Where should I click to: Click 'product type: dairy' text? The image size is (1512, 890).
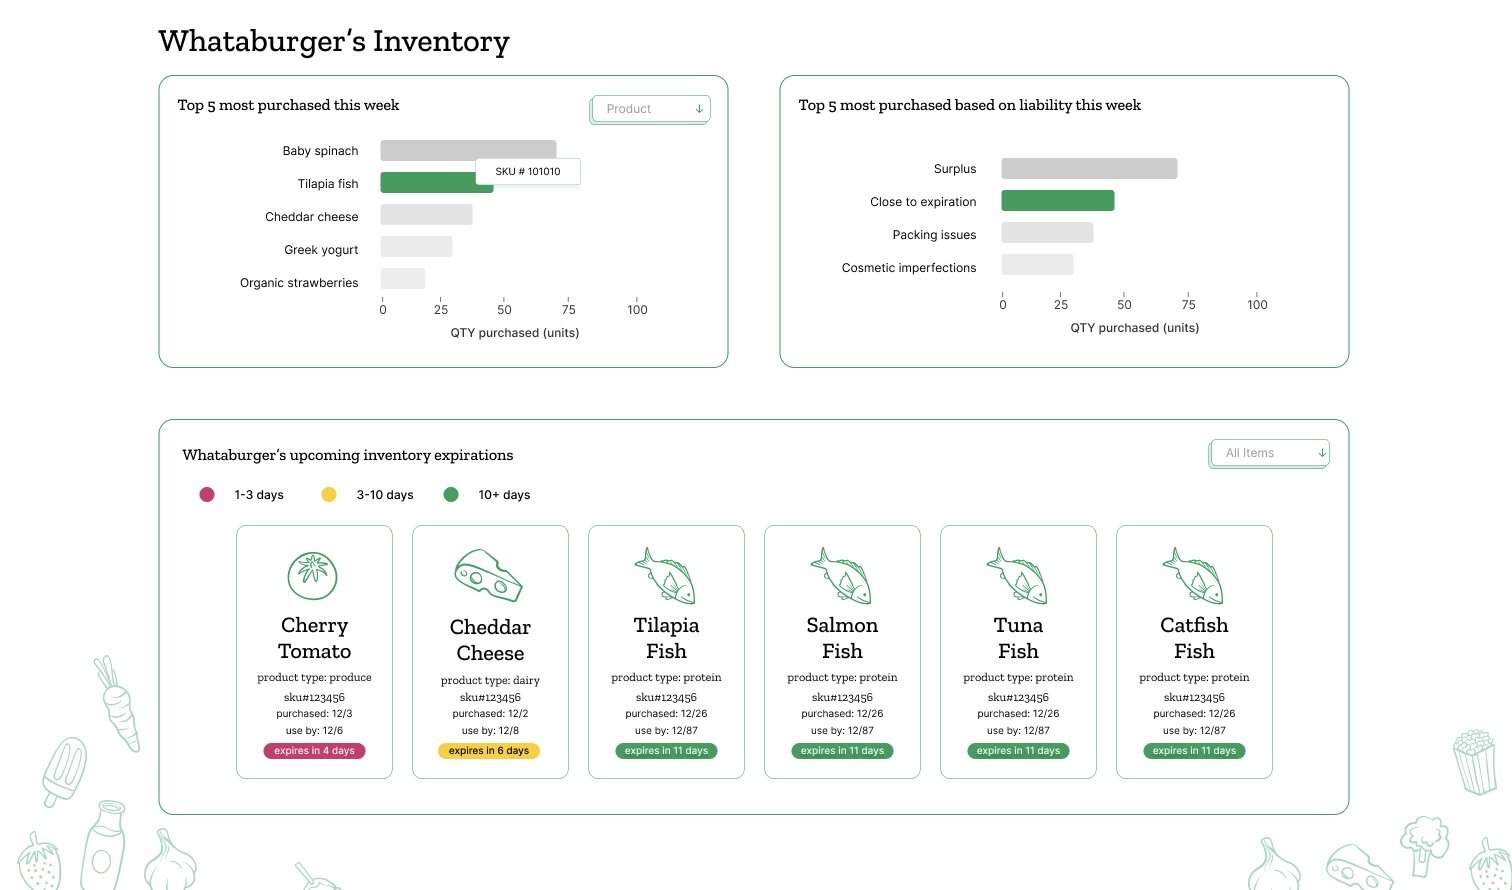point(490,681)
